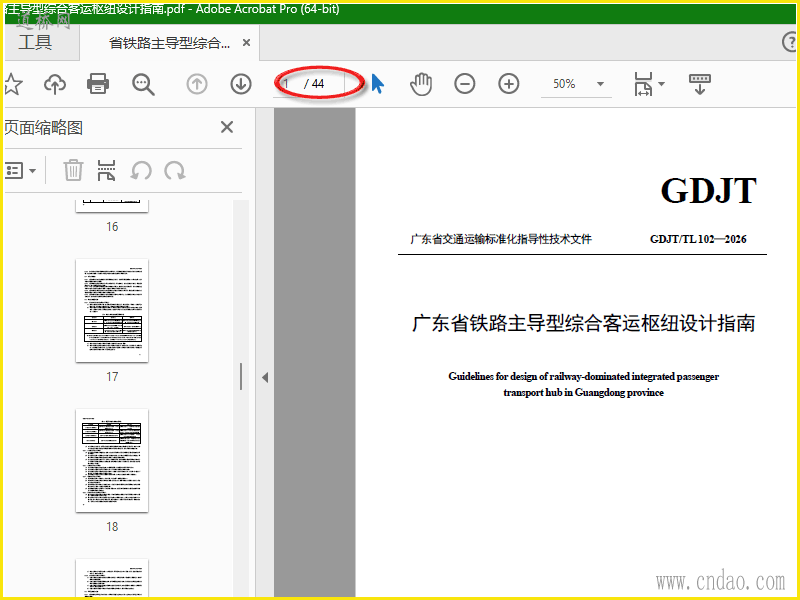Screen dimensions: 800x600
Task: Expand the page fit options arrow
Action: (x=662, y=84)
